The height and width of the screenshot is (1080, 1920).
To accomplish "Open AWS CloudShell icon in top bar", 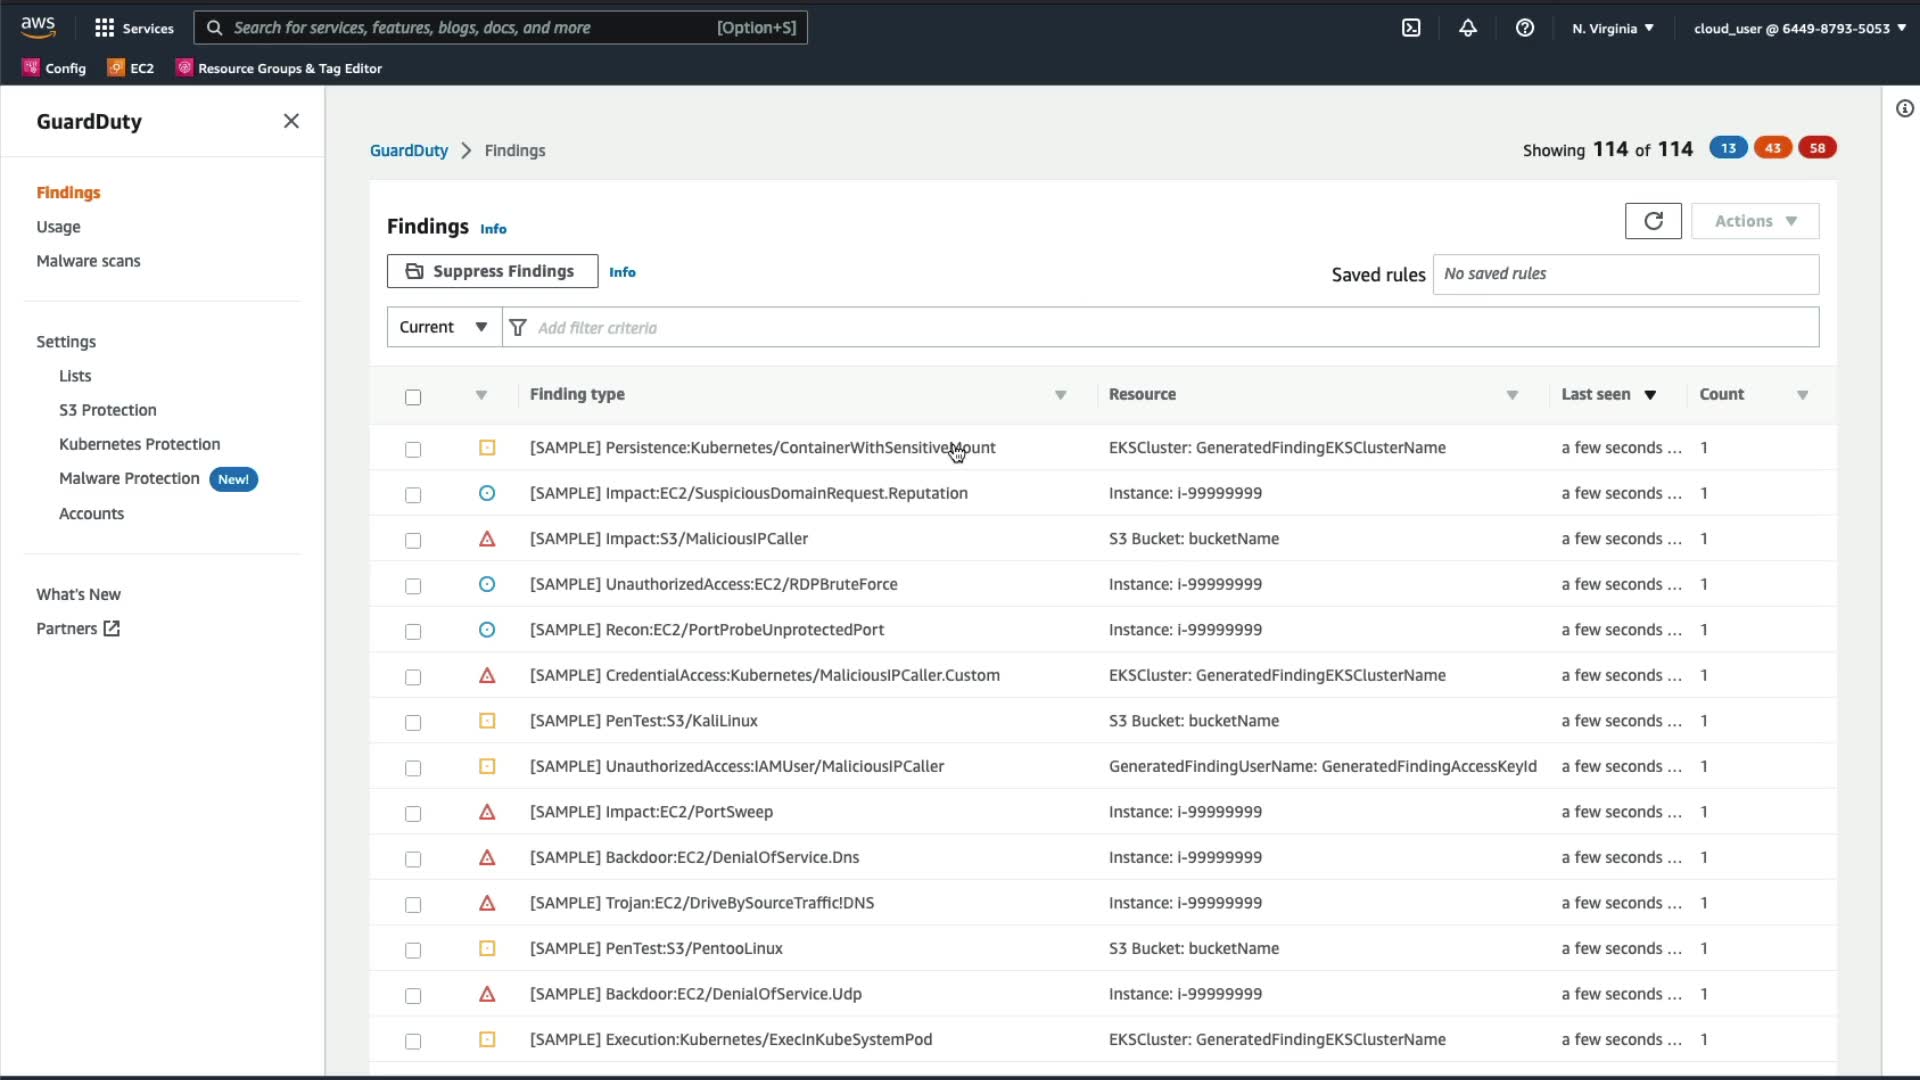I will point(1411,28).
